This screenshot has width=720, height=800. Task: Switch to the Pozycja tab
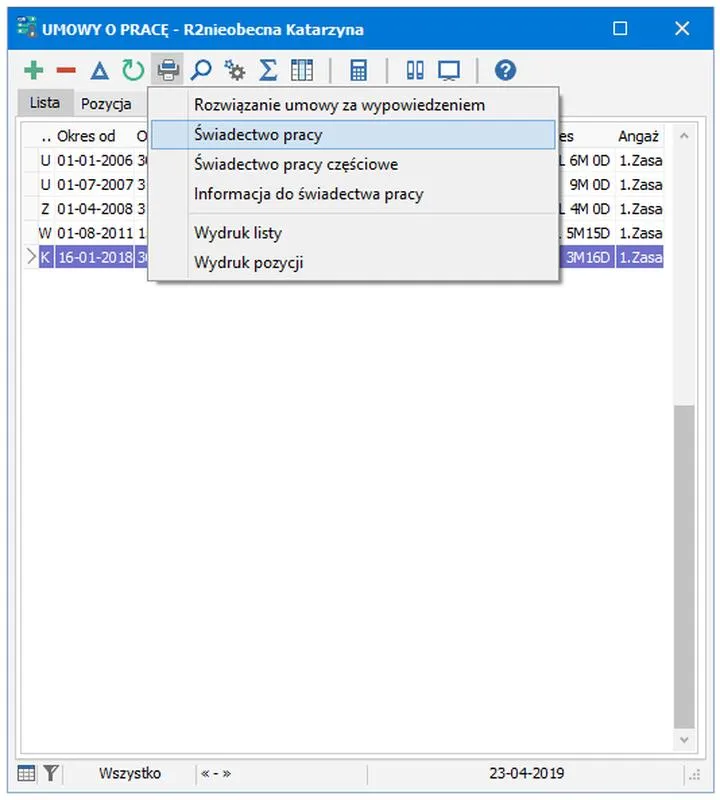(x=106, y=103)
